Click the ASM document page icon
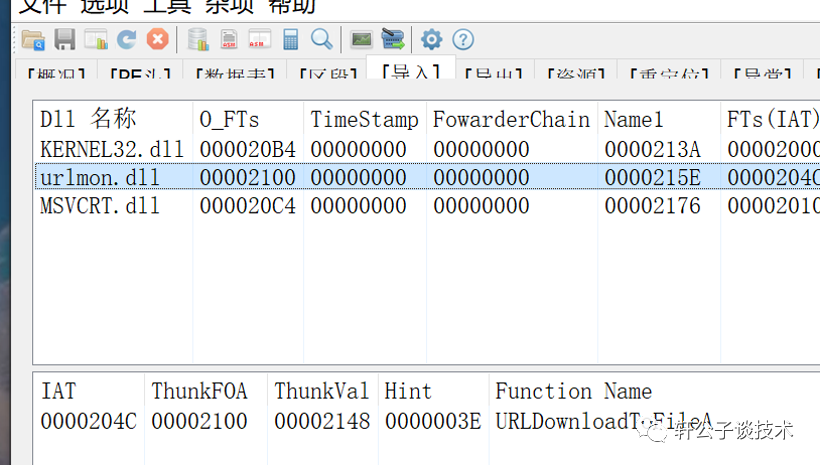 click(229, 40)
